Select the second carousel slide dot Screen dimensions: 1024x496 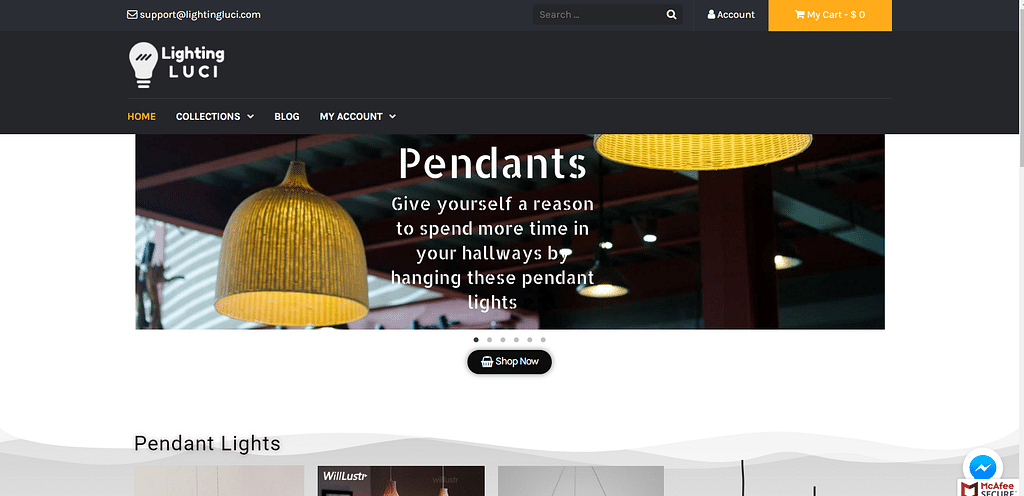(x=489, y=339)
